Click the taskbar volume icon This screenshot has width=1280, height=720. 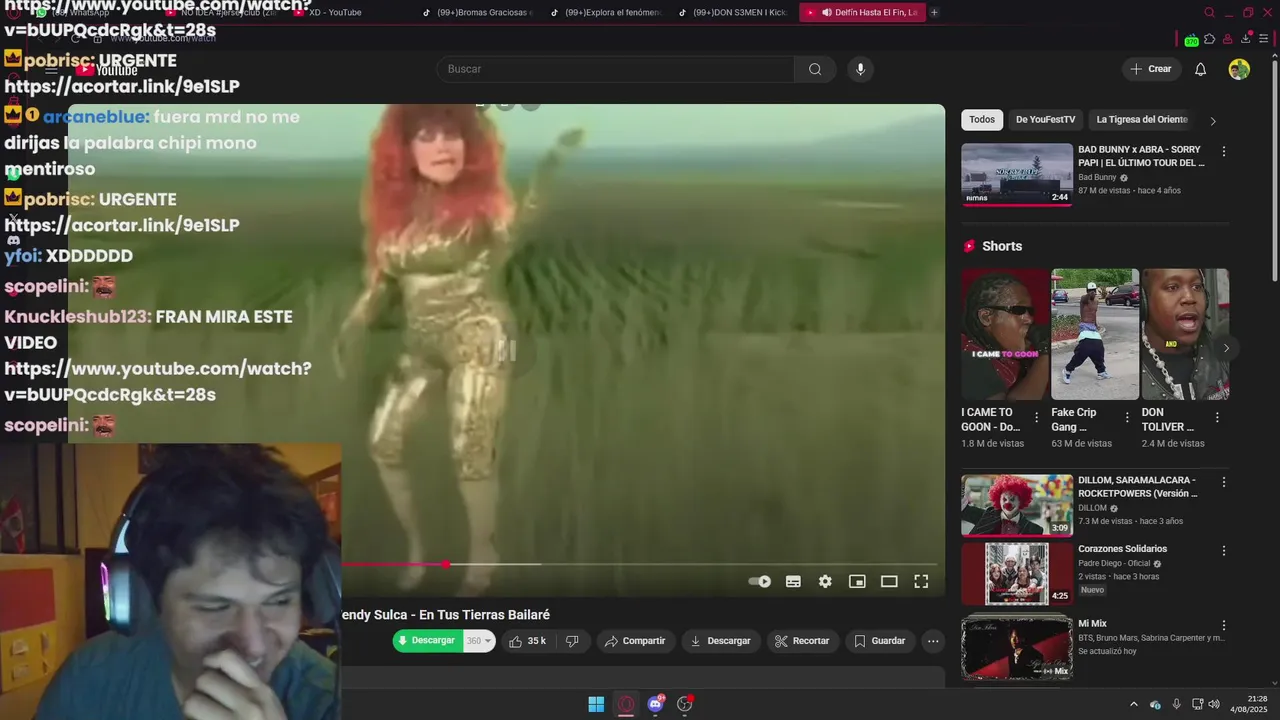click(x=1214, y=704)
